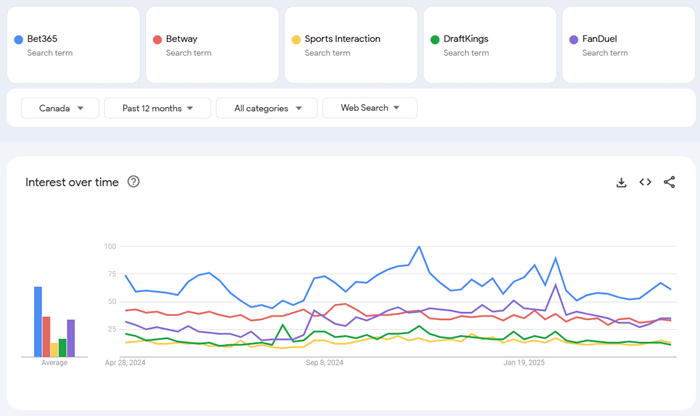Click the yellow Sports Interaction color dot
The width and height of the screenshot is (700, 416).
[x=296, y=40]
